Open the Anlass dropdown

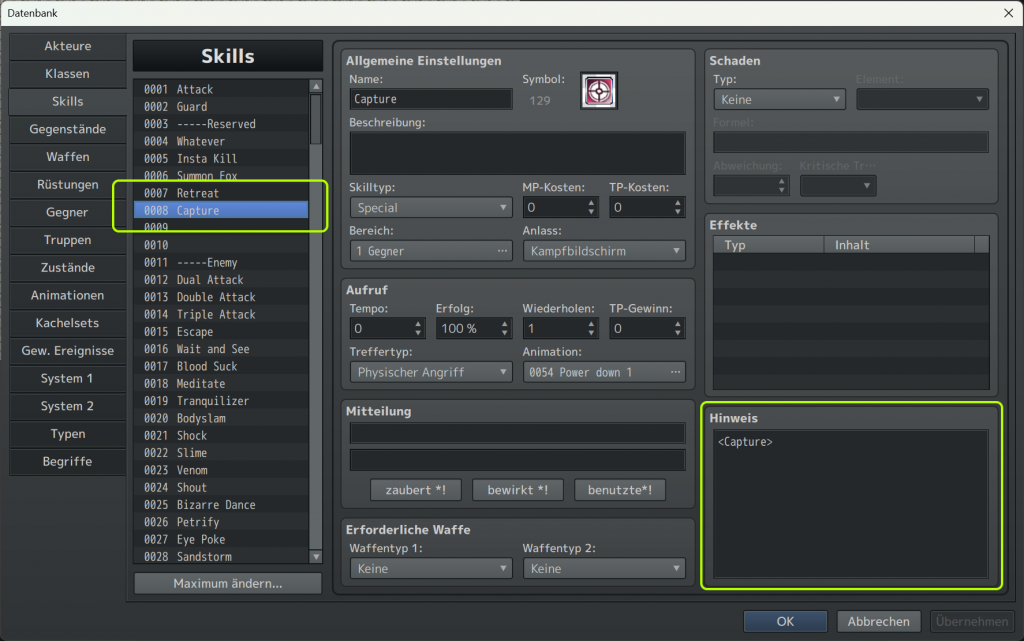pyautogui.click(x=603, y=251)
